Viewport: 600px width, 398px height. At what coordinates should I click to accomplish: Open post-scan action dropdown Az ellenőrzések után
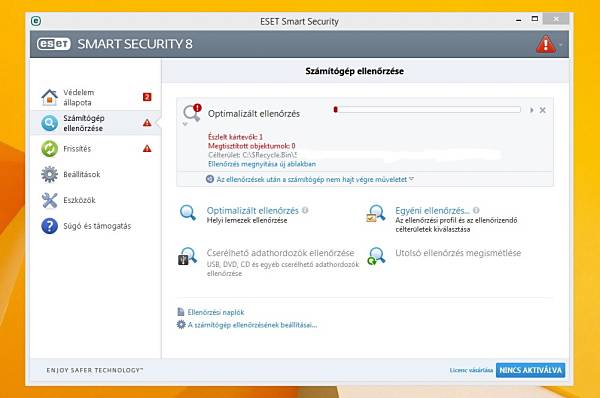pyautogui.click(x=315, y=179)
